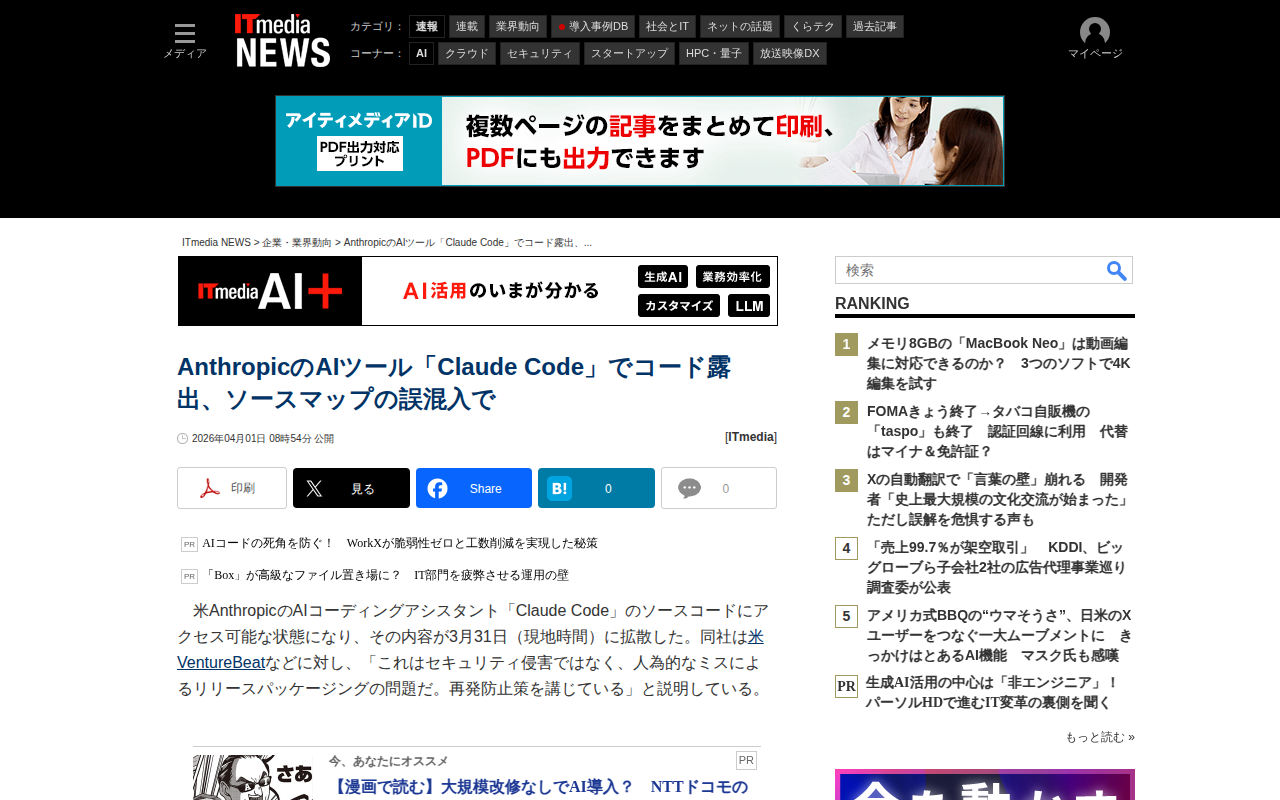Open PR article 生成AI活用の中心は非エンジニア

(x=992, y=692)
